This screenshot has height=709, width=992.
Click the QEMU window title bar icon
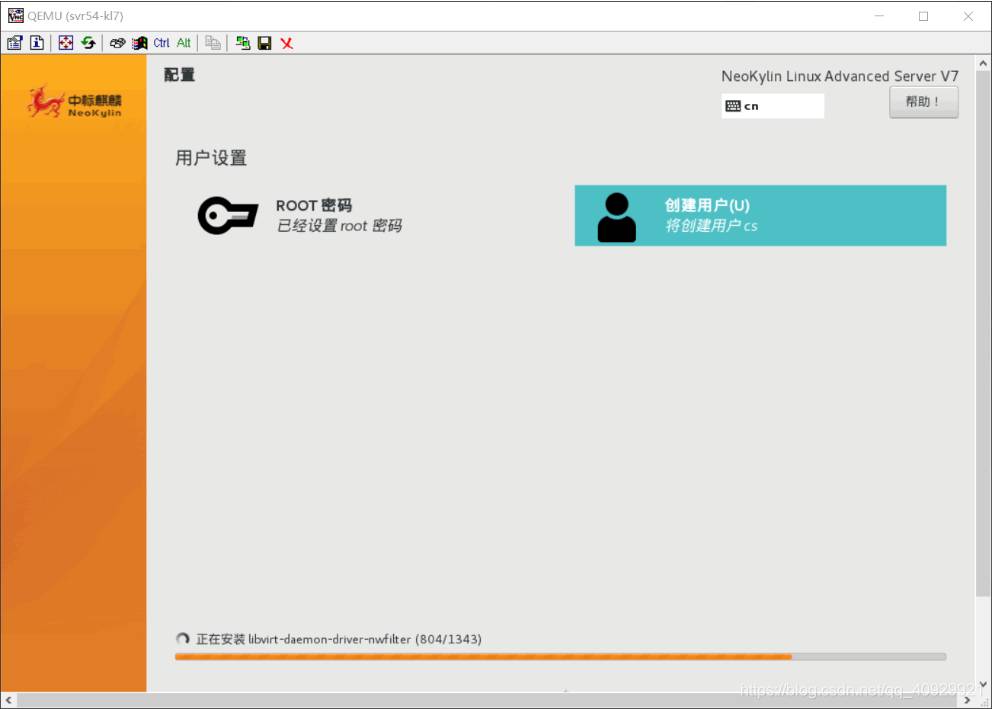coord(15,16)
